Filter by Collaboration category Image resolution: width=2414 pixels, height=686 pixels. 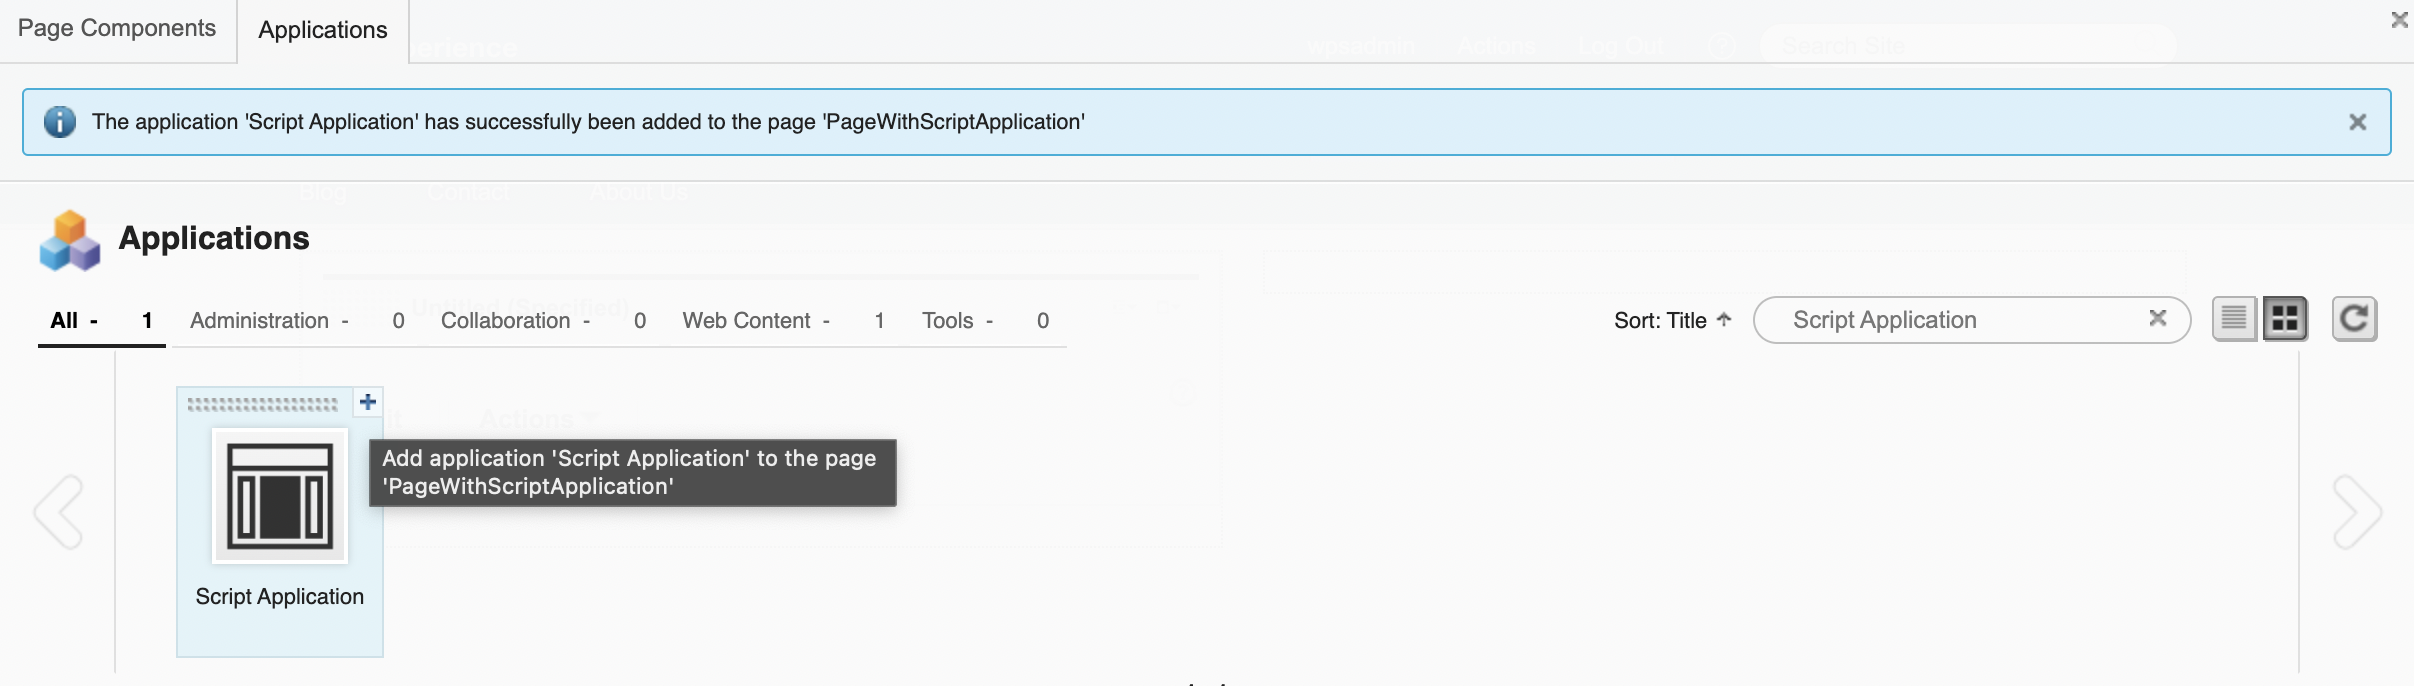(543, 321)
